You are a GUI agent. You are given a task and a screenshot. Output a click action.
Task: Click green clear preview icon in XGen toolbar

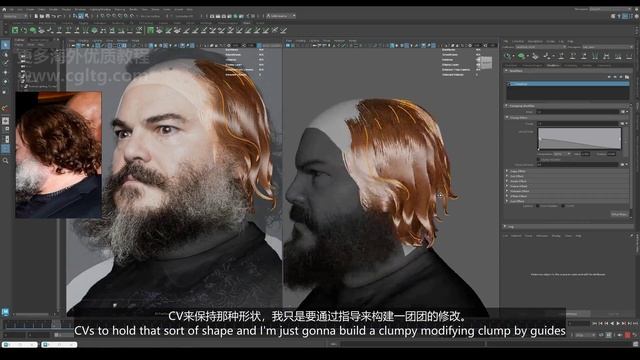click(x=521, y=56)
